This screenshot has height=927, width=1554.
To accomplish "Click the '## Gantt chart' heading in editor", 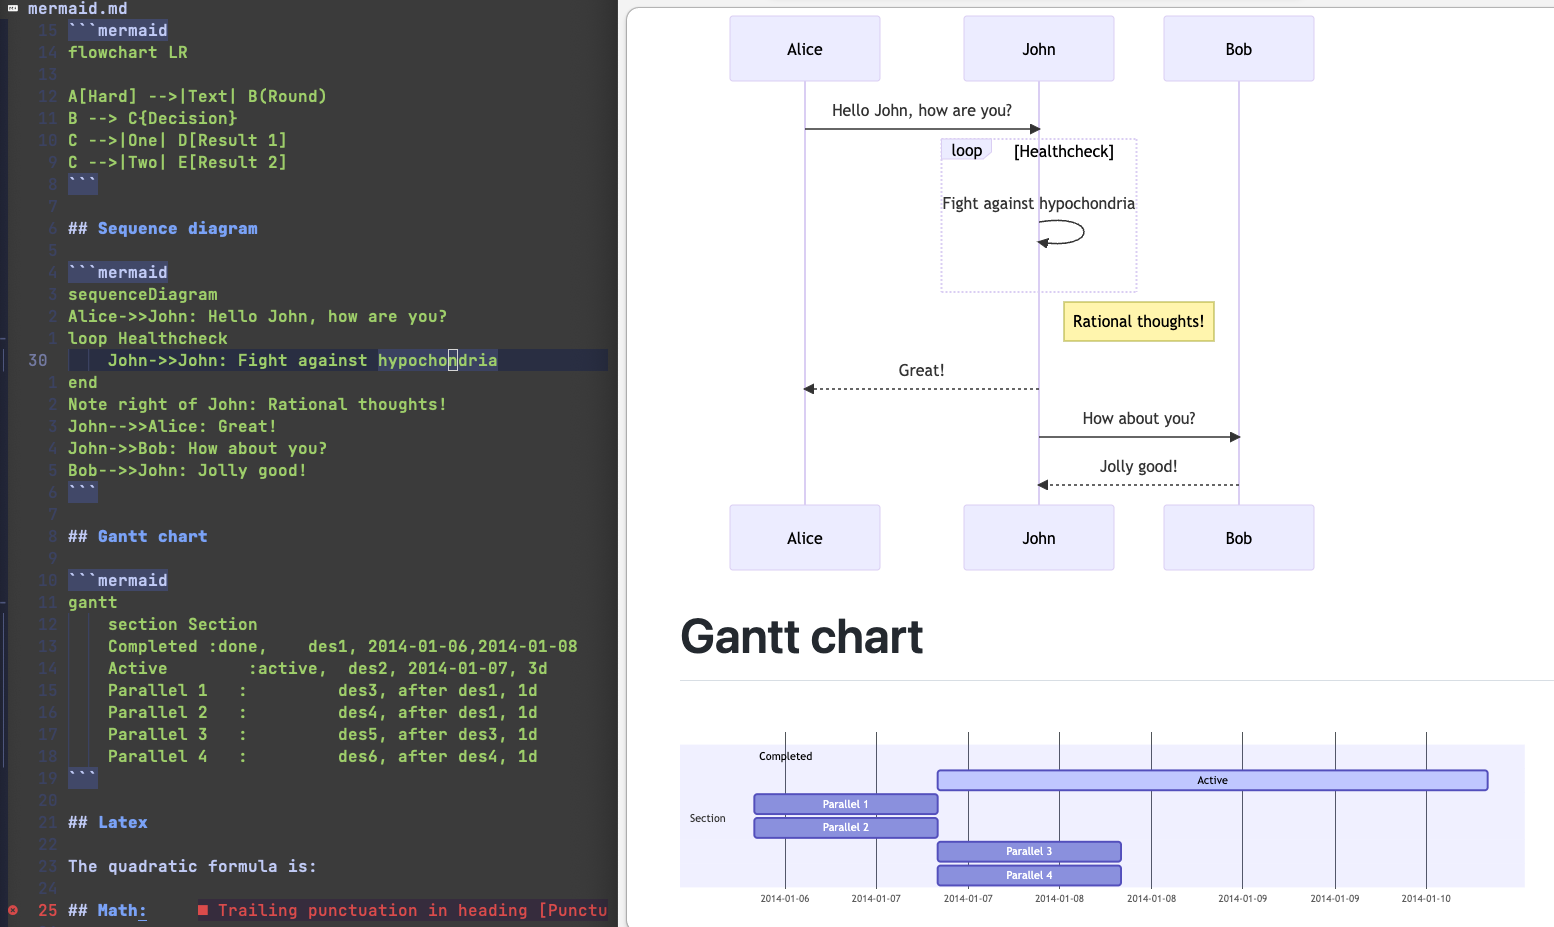I will pyautogui.click(x=138, y=536).
